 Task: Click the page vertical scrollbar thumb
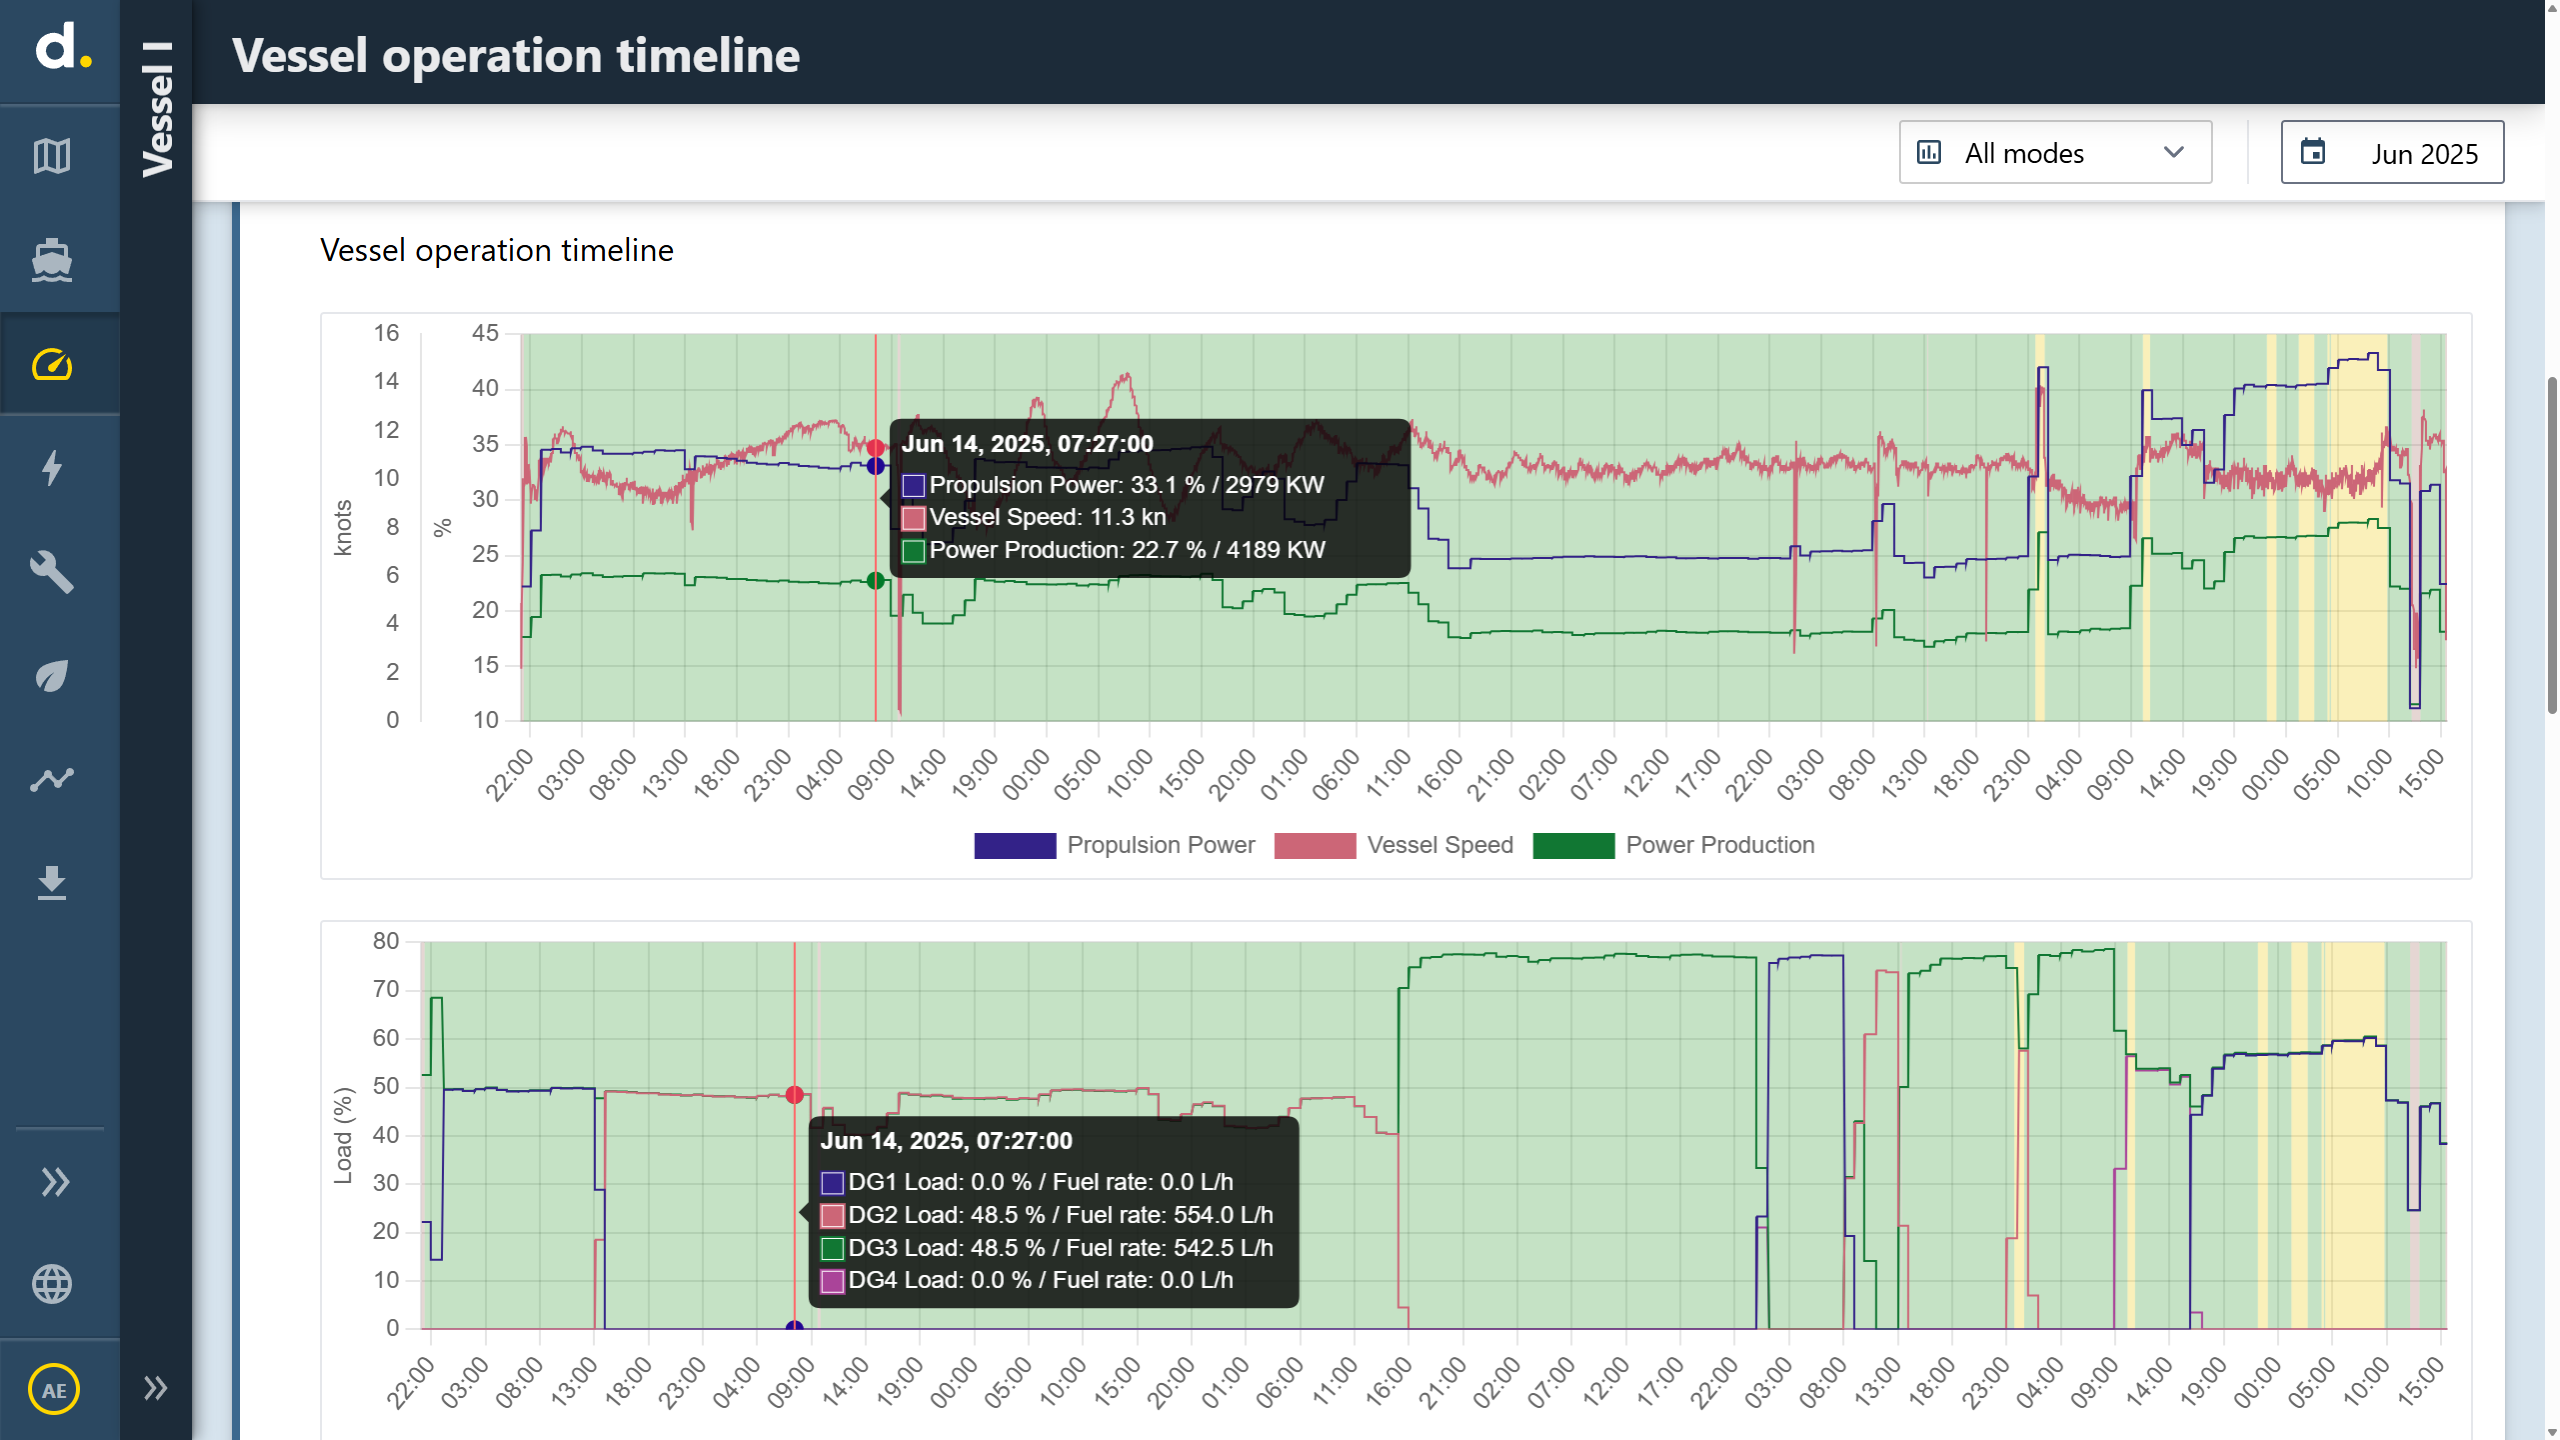[2552, 545]
